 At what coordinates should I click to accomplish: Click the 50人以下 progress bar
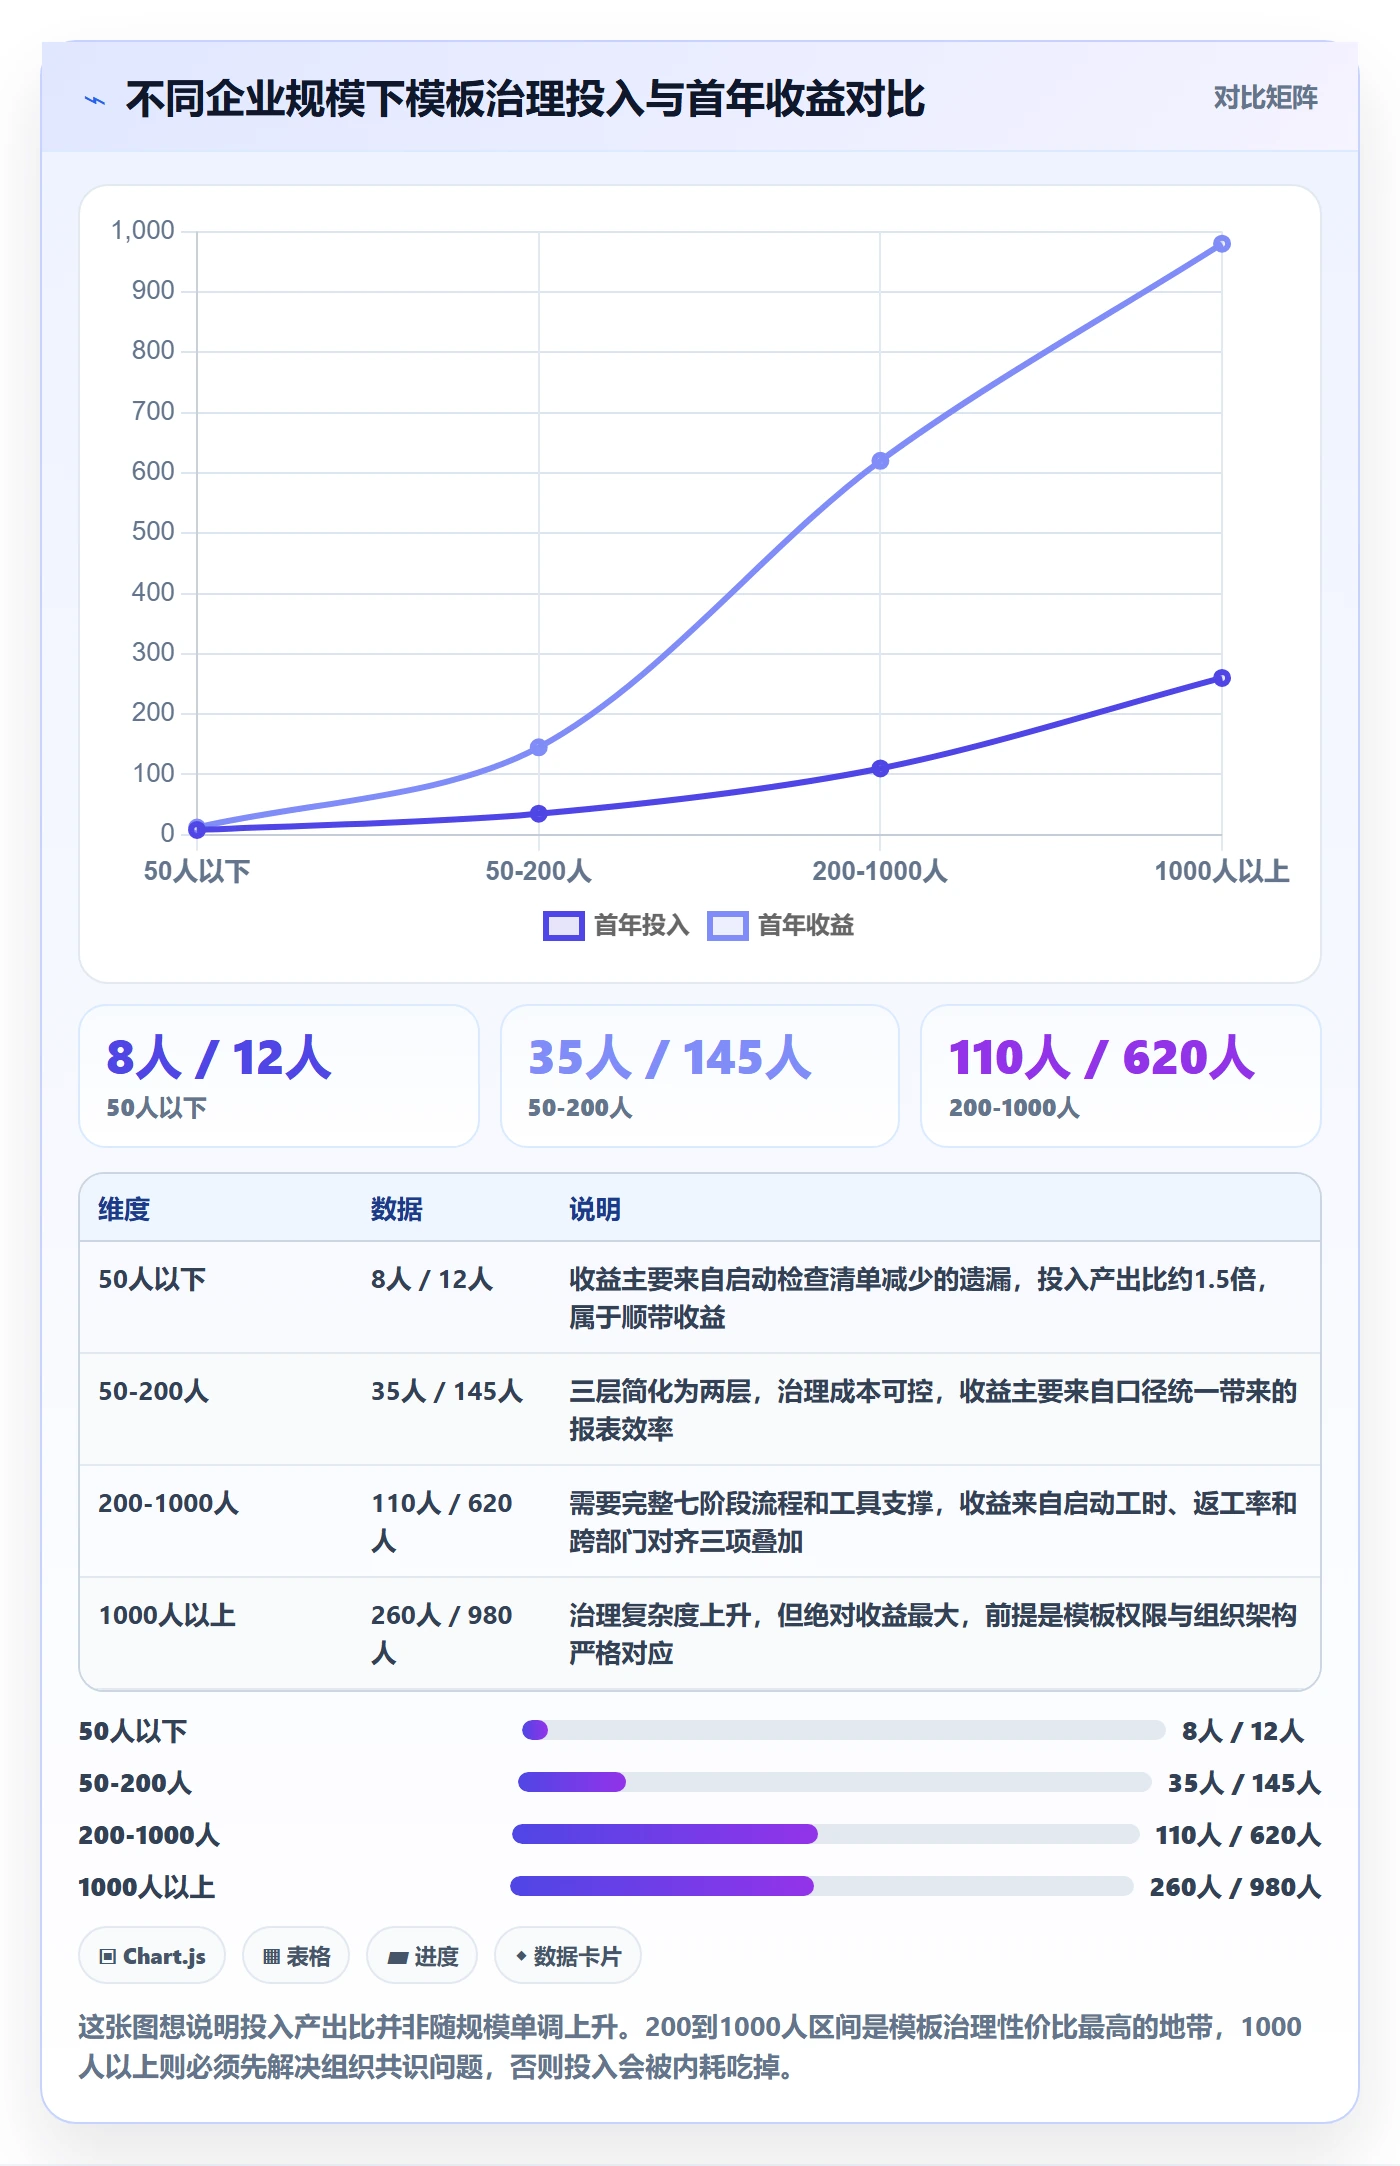(x=843, y=1730)
